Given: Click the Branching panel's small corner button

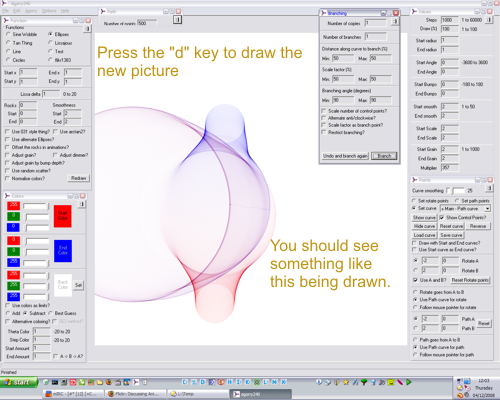Looking at the screenshot, I should (x=395, y=22).
